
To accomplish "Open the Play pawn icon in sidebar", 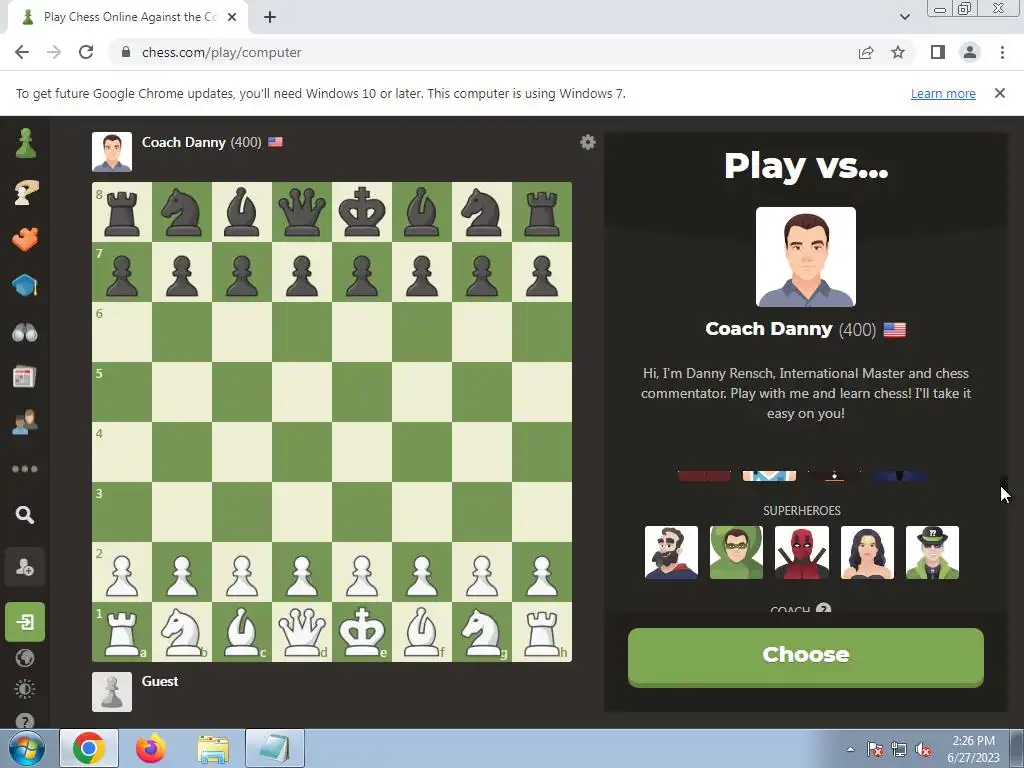I will coord(25,143).
